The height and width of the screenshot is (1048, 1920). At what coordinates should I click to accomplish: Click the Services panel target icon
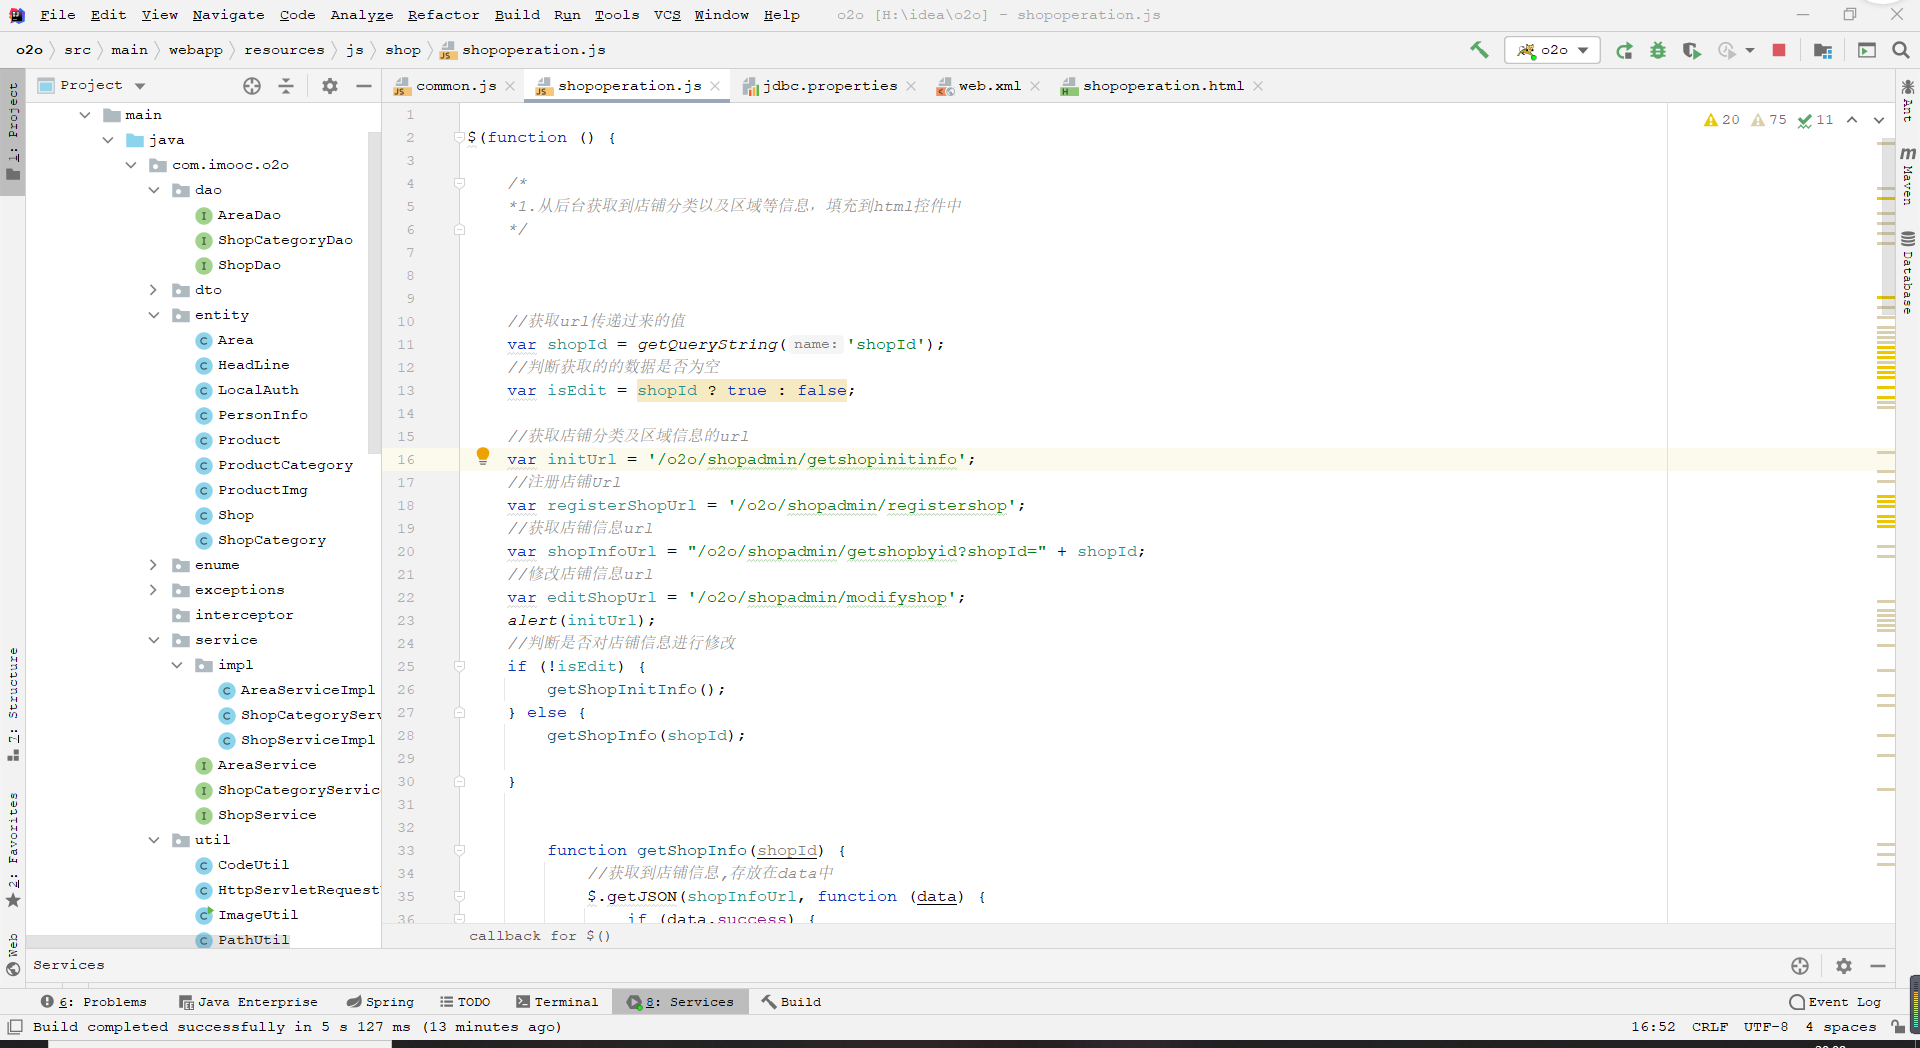pos(1800,966)
